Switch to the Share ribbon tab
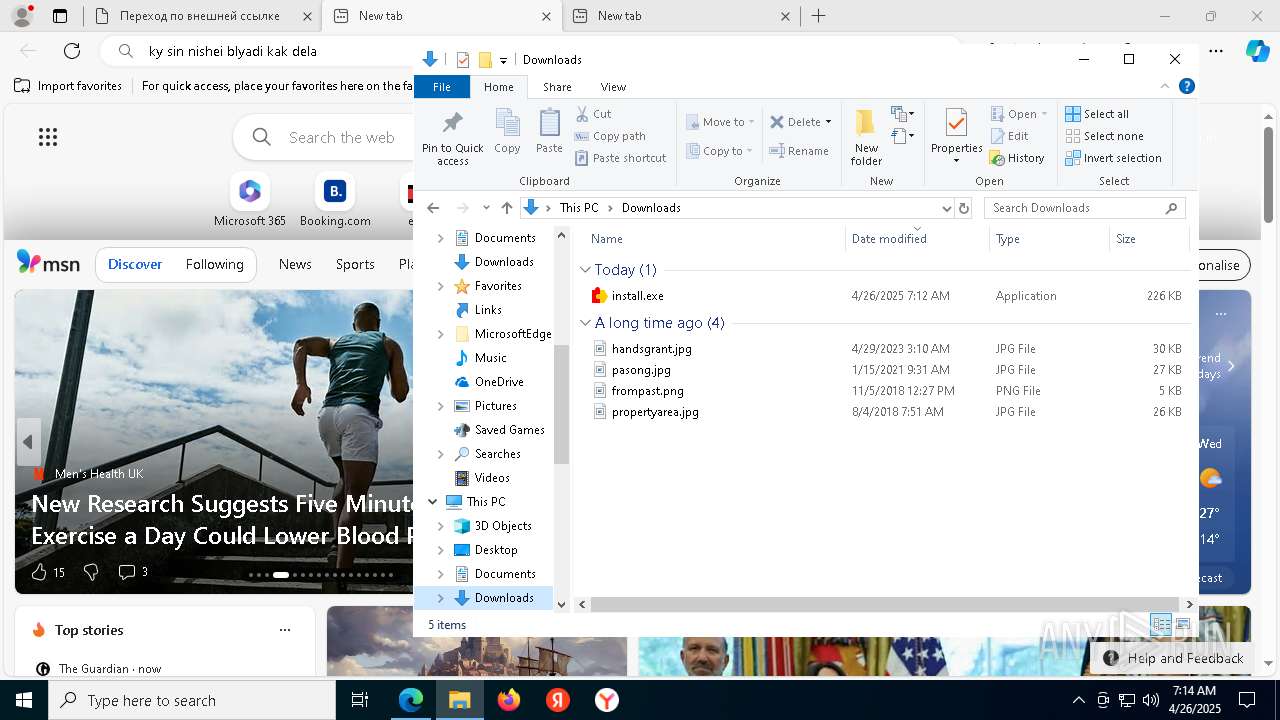This screenshot has height=720, width=1280. pyautogui.click(x=557, y=87)
